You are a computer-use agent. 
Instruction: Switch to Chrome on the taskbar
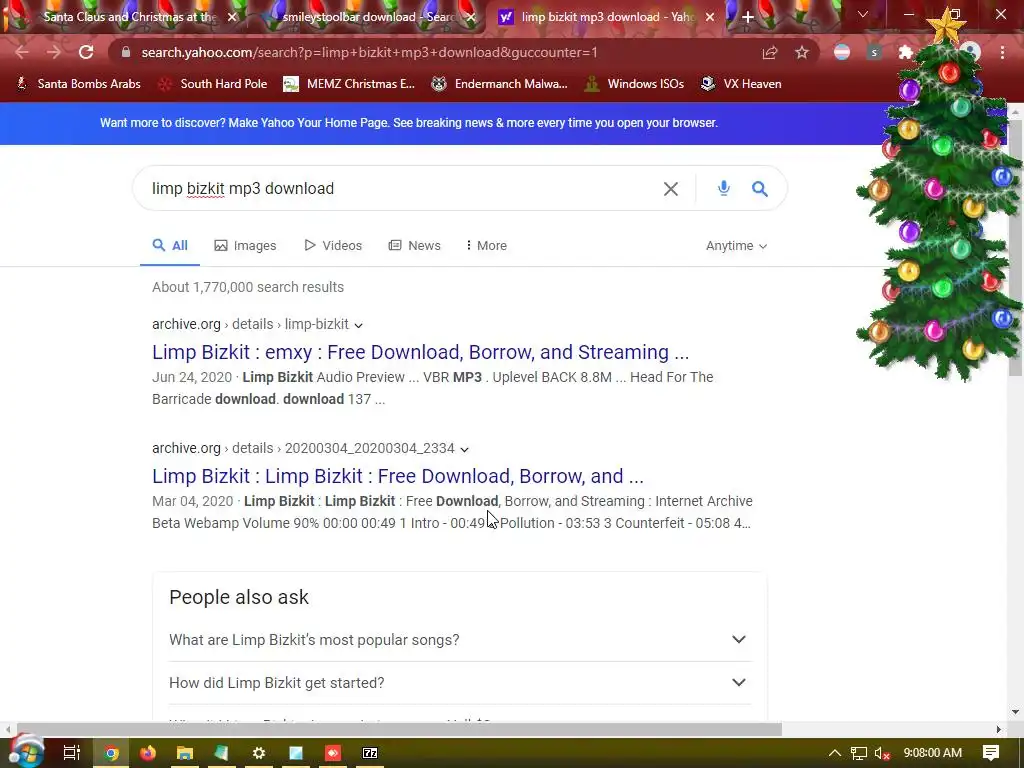(111, 753)
